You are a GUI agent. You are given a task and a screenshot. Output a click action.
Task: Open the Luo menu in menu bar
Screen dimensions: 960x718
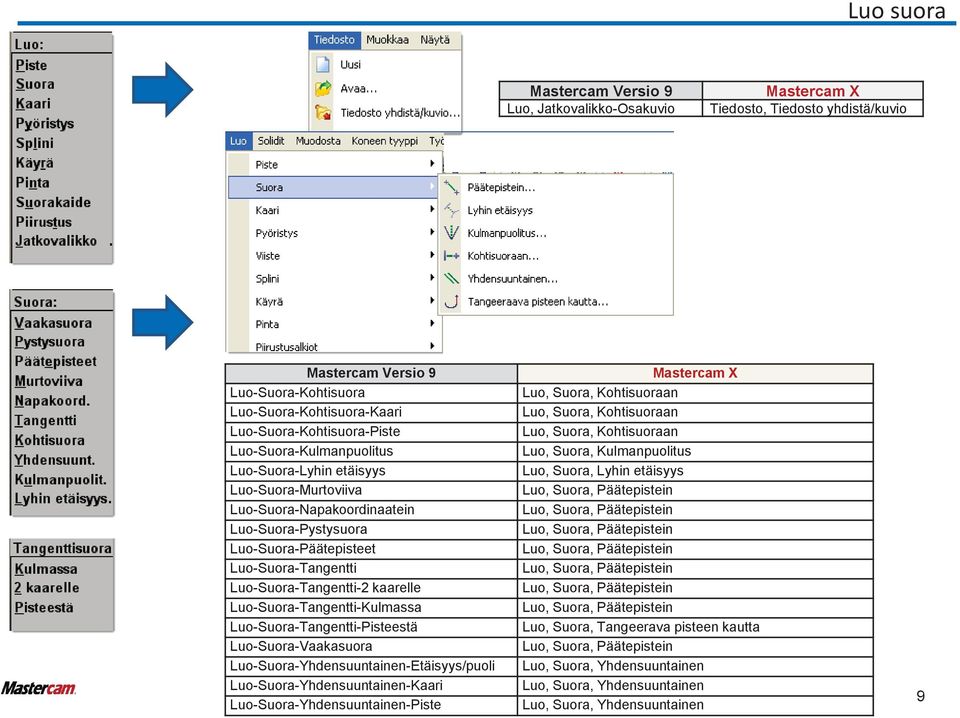click(x=238, y=141)
